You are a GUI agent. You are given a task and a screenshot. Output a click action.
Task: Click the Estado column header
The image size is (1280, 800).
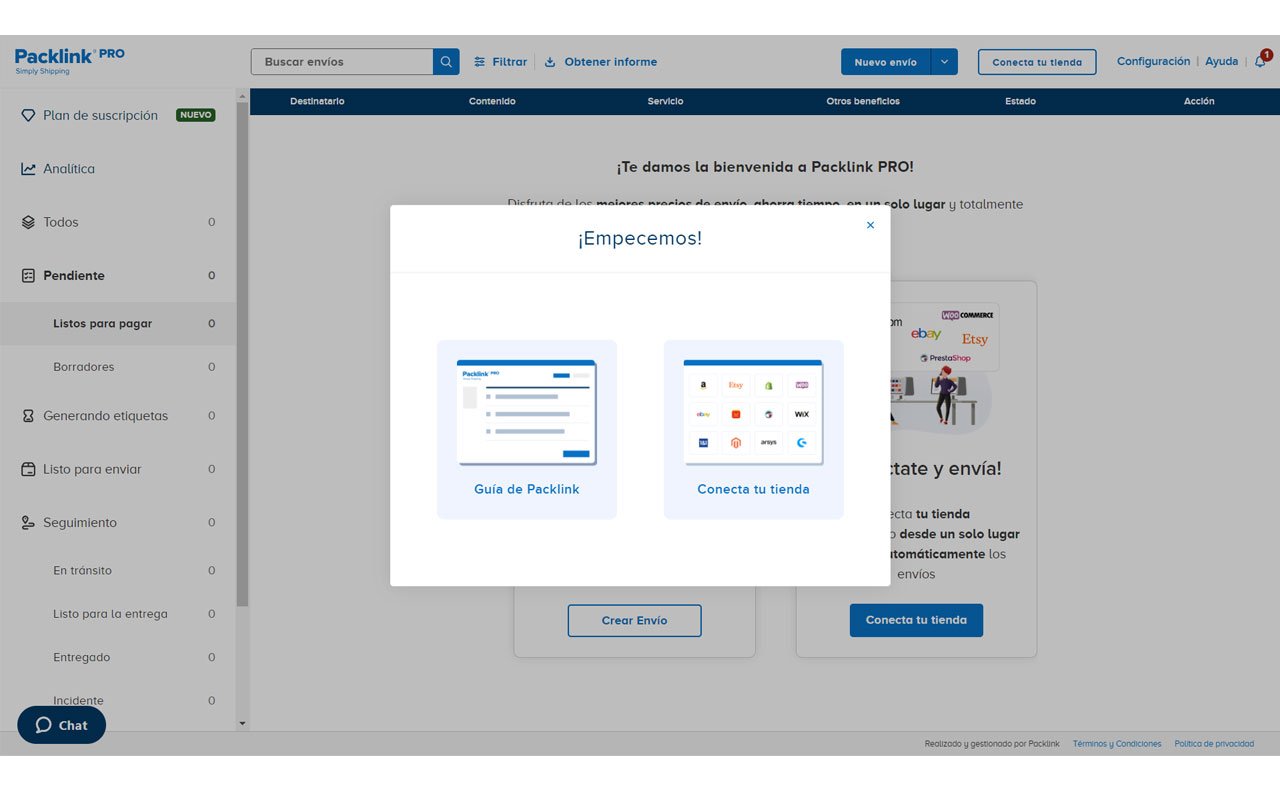[1020, 101]
